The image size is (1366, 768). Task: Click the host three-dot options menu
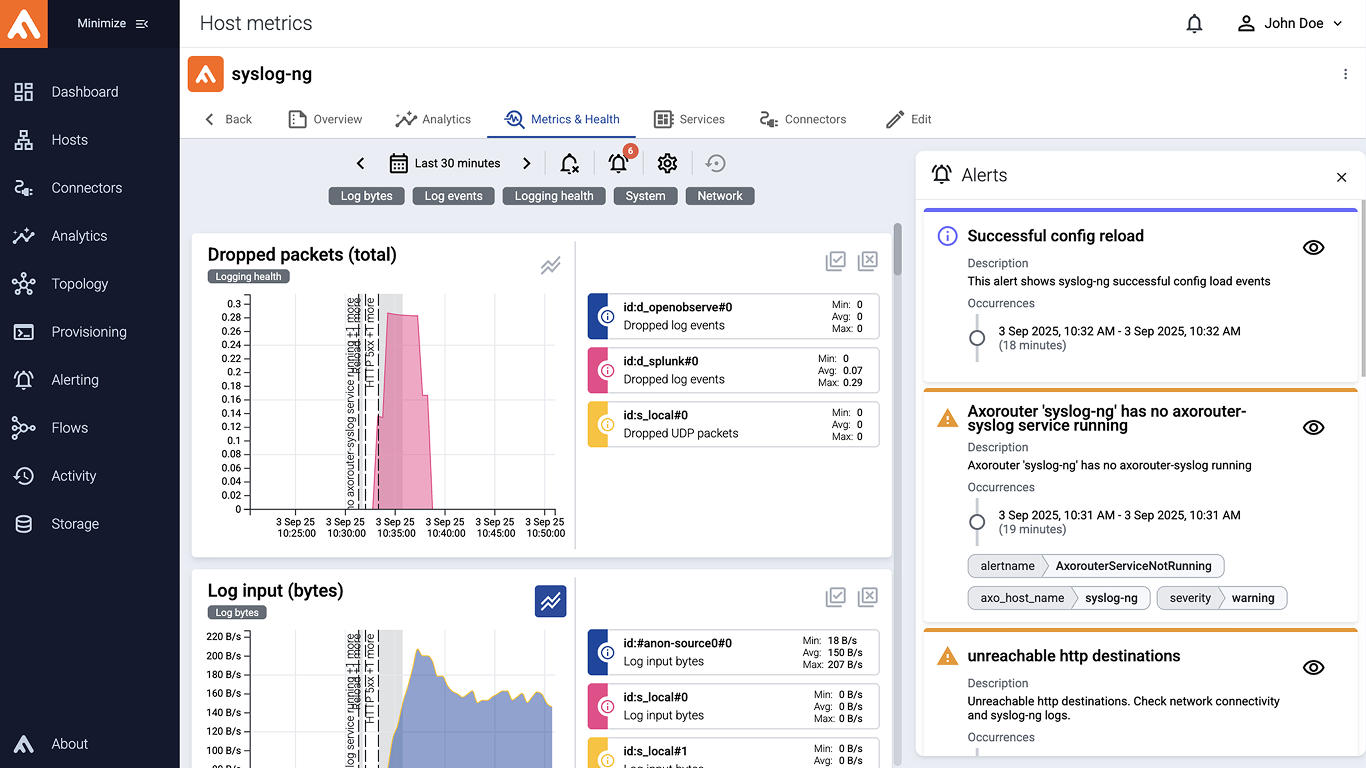coord(1345,74)
